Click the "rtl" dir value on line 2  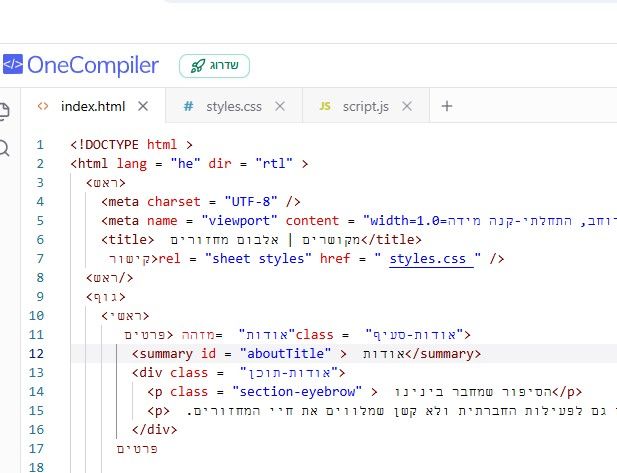pyautogui.click(x=274, y=164)
